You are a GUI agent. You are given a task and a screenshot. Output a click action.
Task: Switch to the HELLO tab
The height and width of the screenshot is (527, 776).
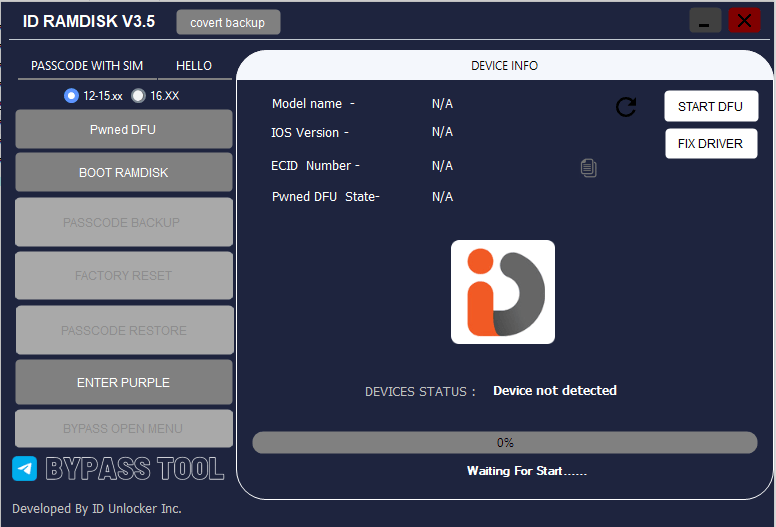[x=194, y=66]
